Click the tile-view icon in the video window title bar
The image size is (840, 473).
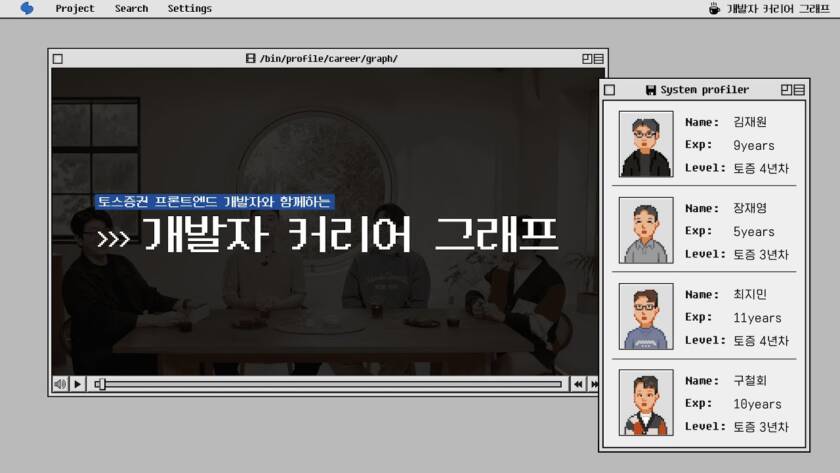586,59
